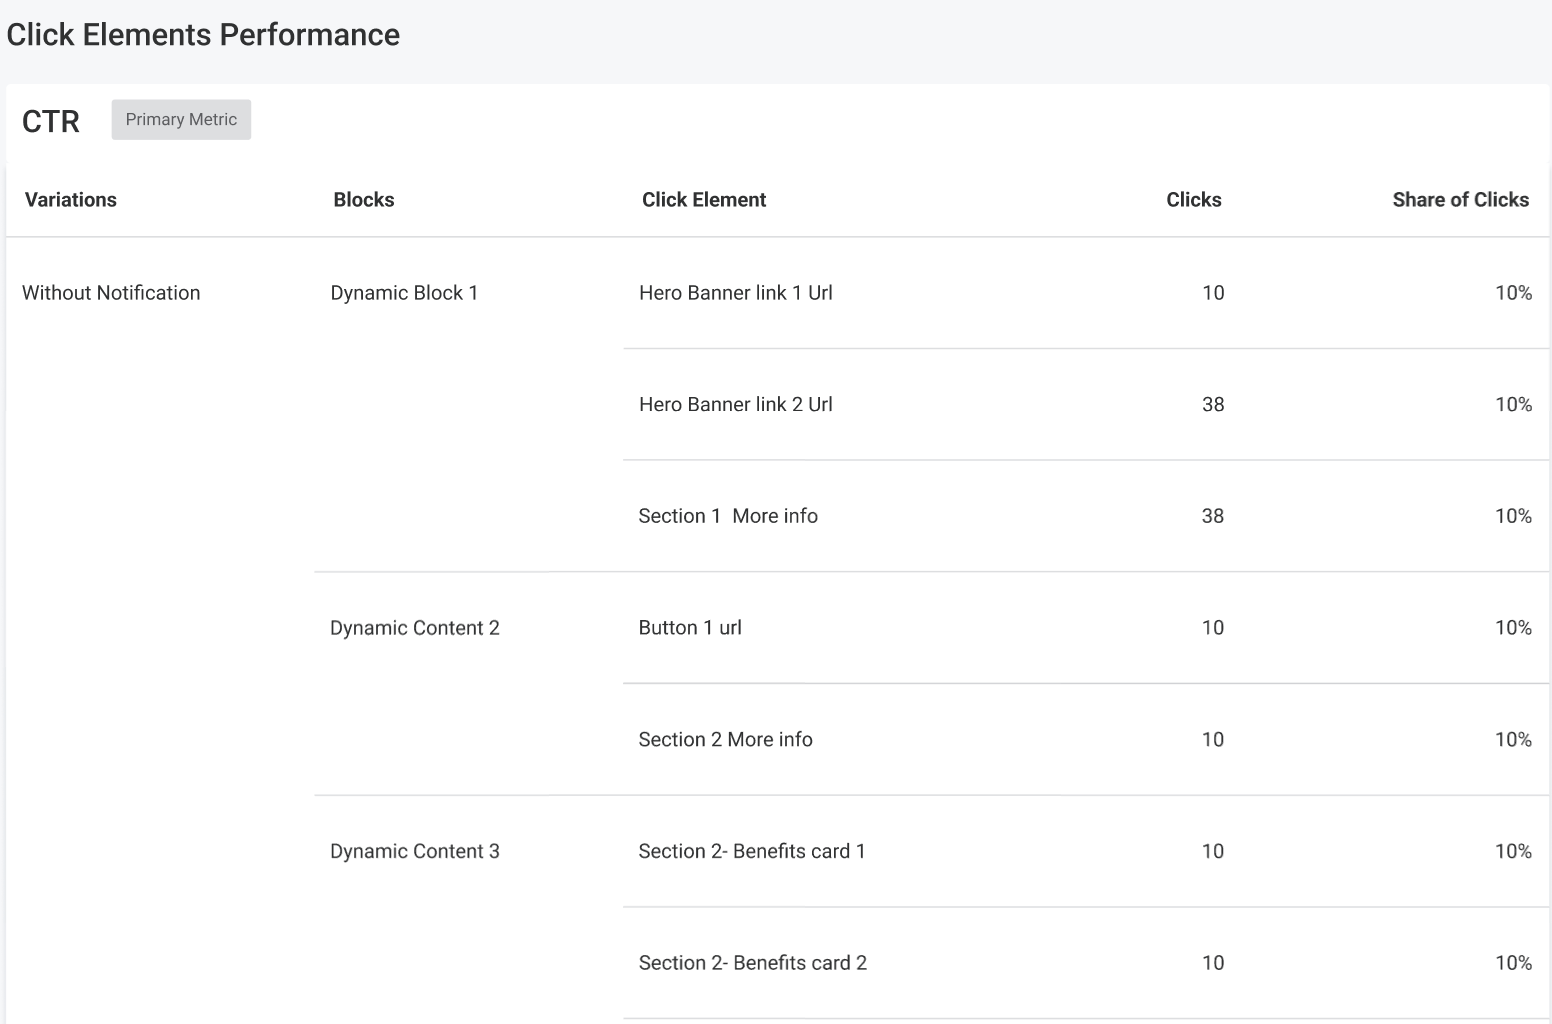Click Hero Banner link 2 Url
This screenshot has width=1552, height=1024.
pyautogui.click(x=736, y=404)
